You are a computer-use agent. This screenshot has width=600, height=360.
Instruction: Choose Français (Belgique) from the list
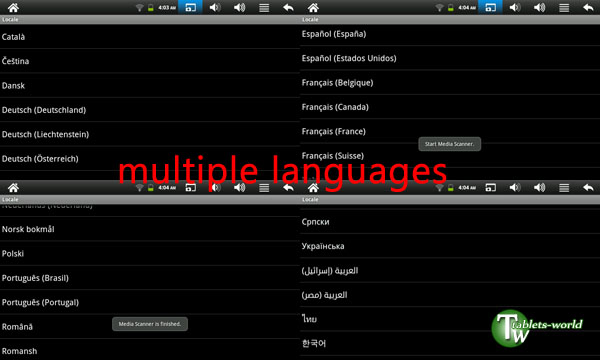coord(450,83)
